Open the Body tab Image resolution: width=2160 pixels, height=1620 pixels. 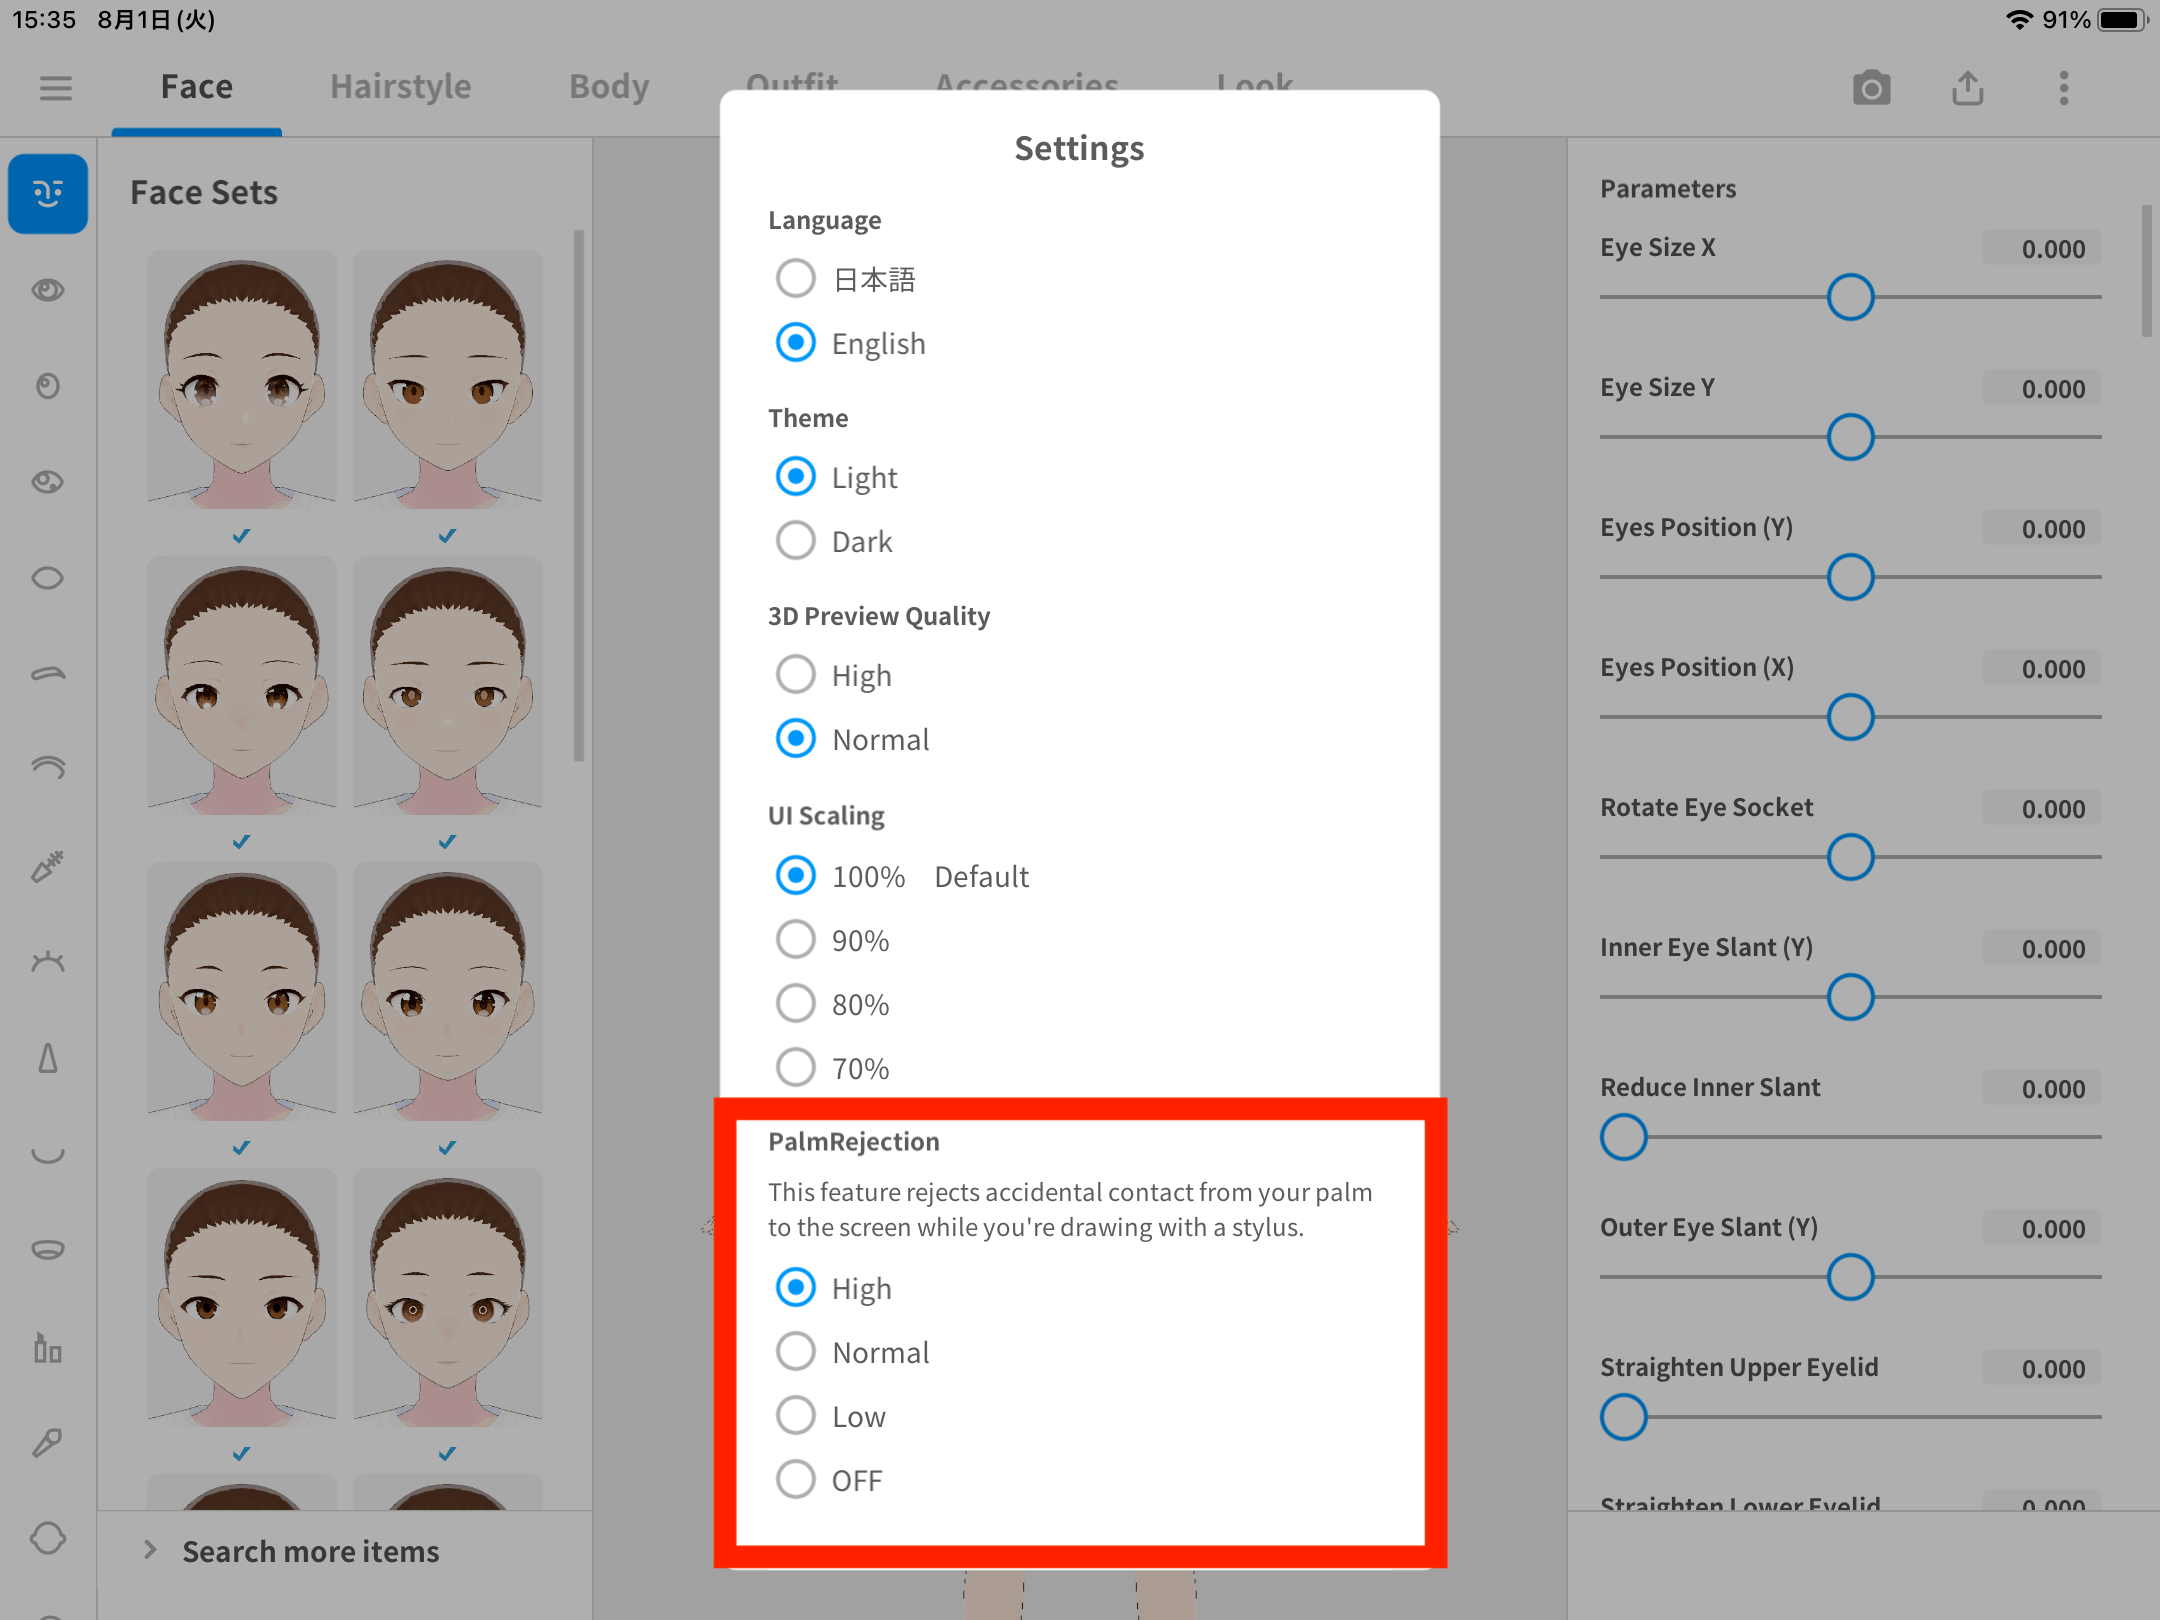608,87
